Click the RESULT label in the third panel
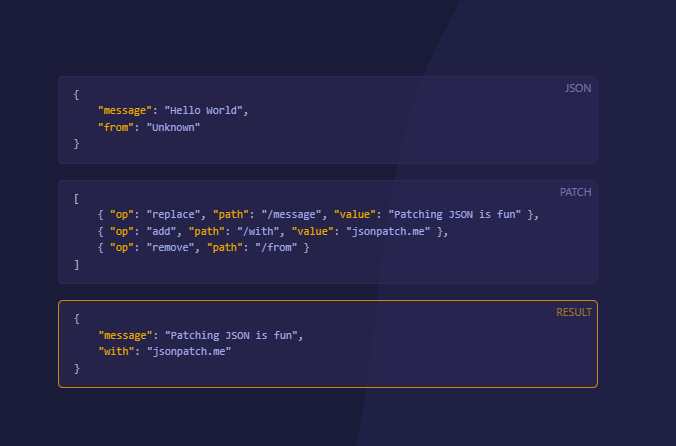The width and height of the screenshot is (676, 446). click(574, 312)
